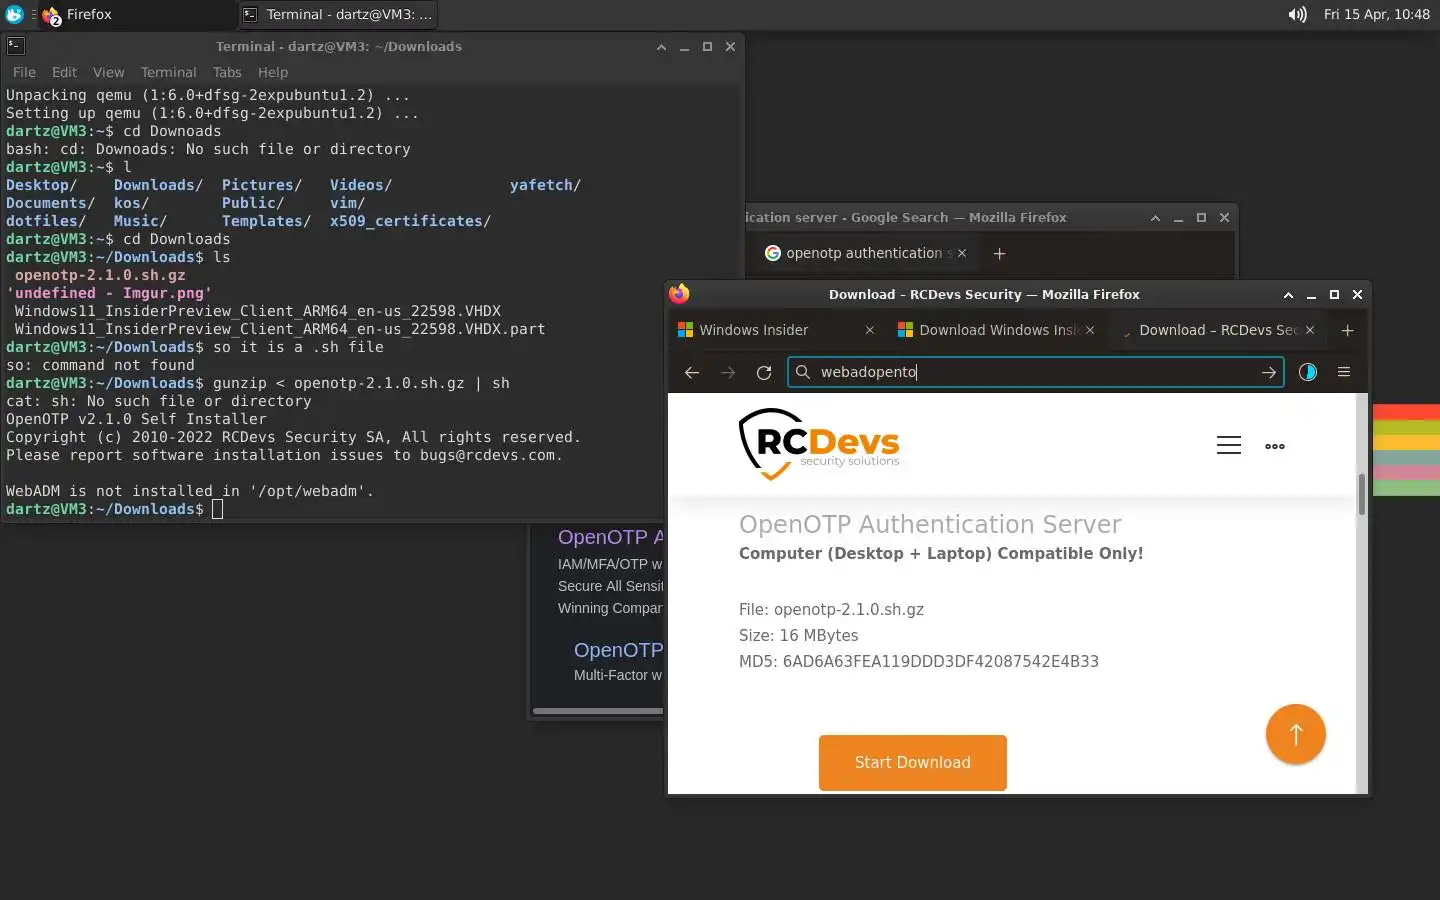The width and height of the screenshot is (1440, 900).
Task: Click the go arrow in the address bar
Action: [x=1269, y=372]
